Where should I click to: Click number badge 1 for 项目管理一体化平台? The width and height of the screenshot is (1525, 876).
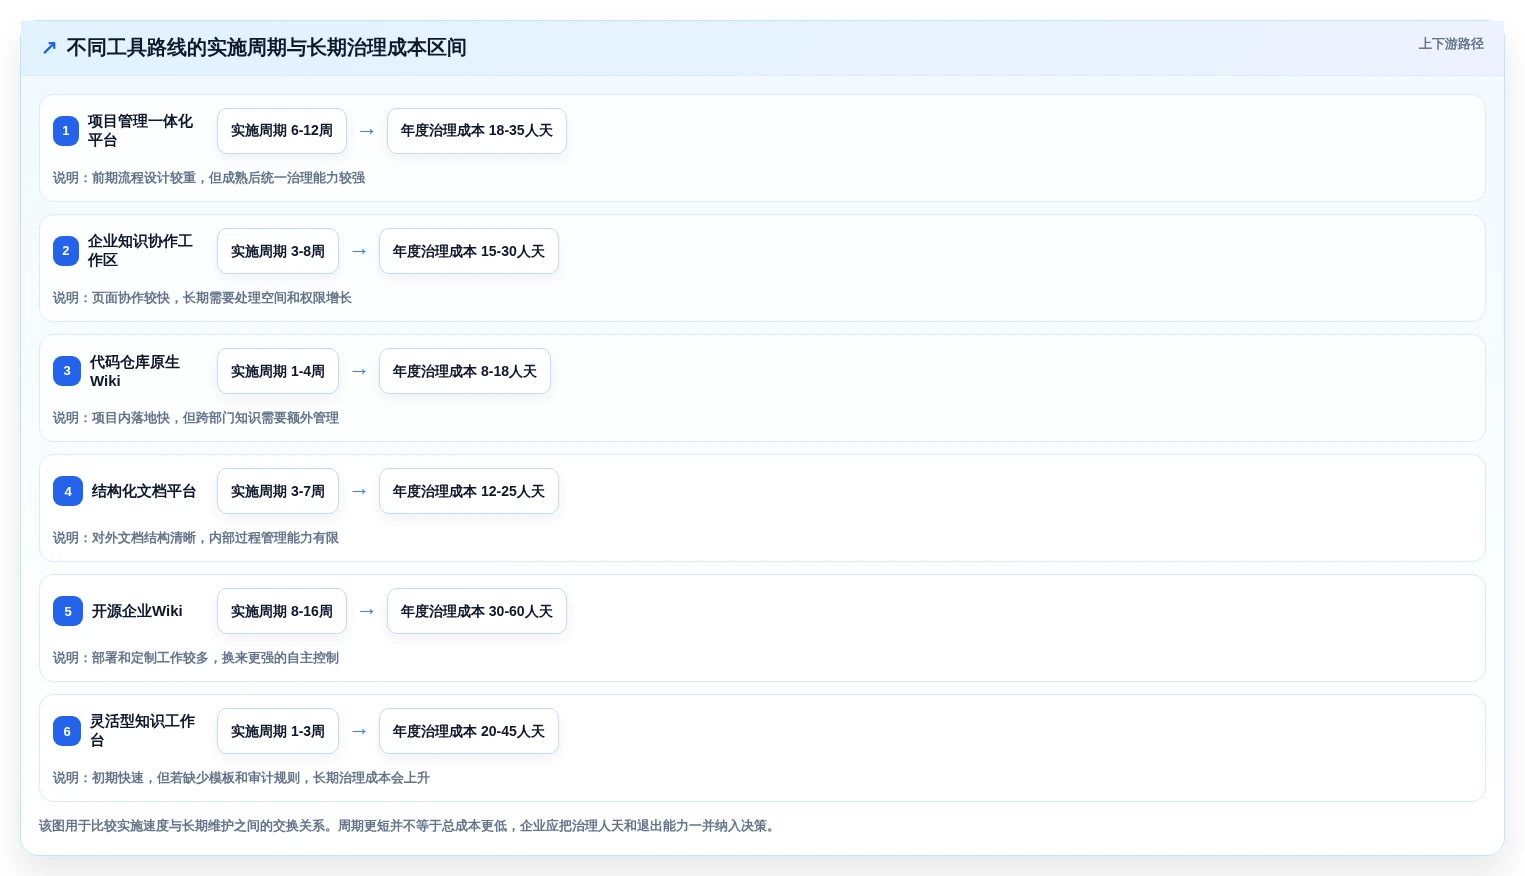66,131
